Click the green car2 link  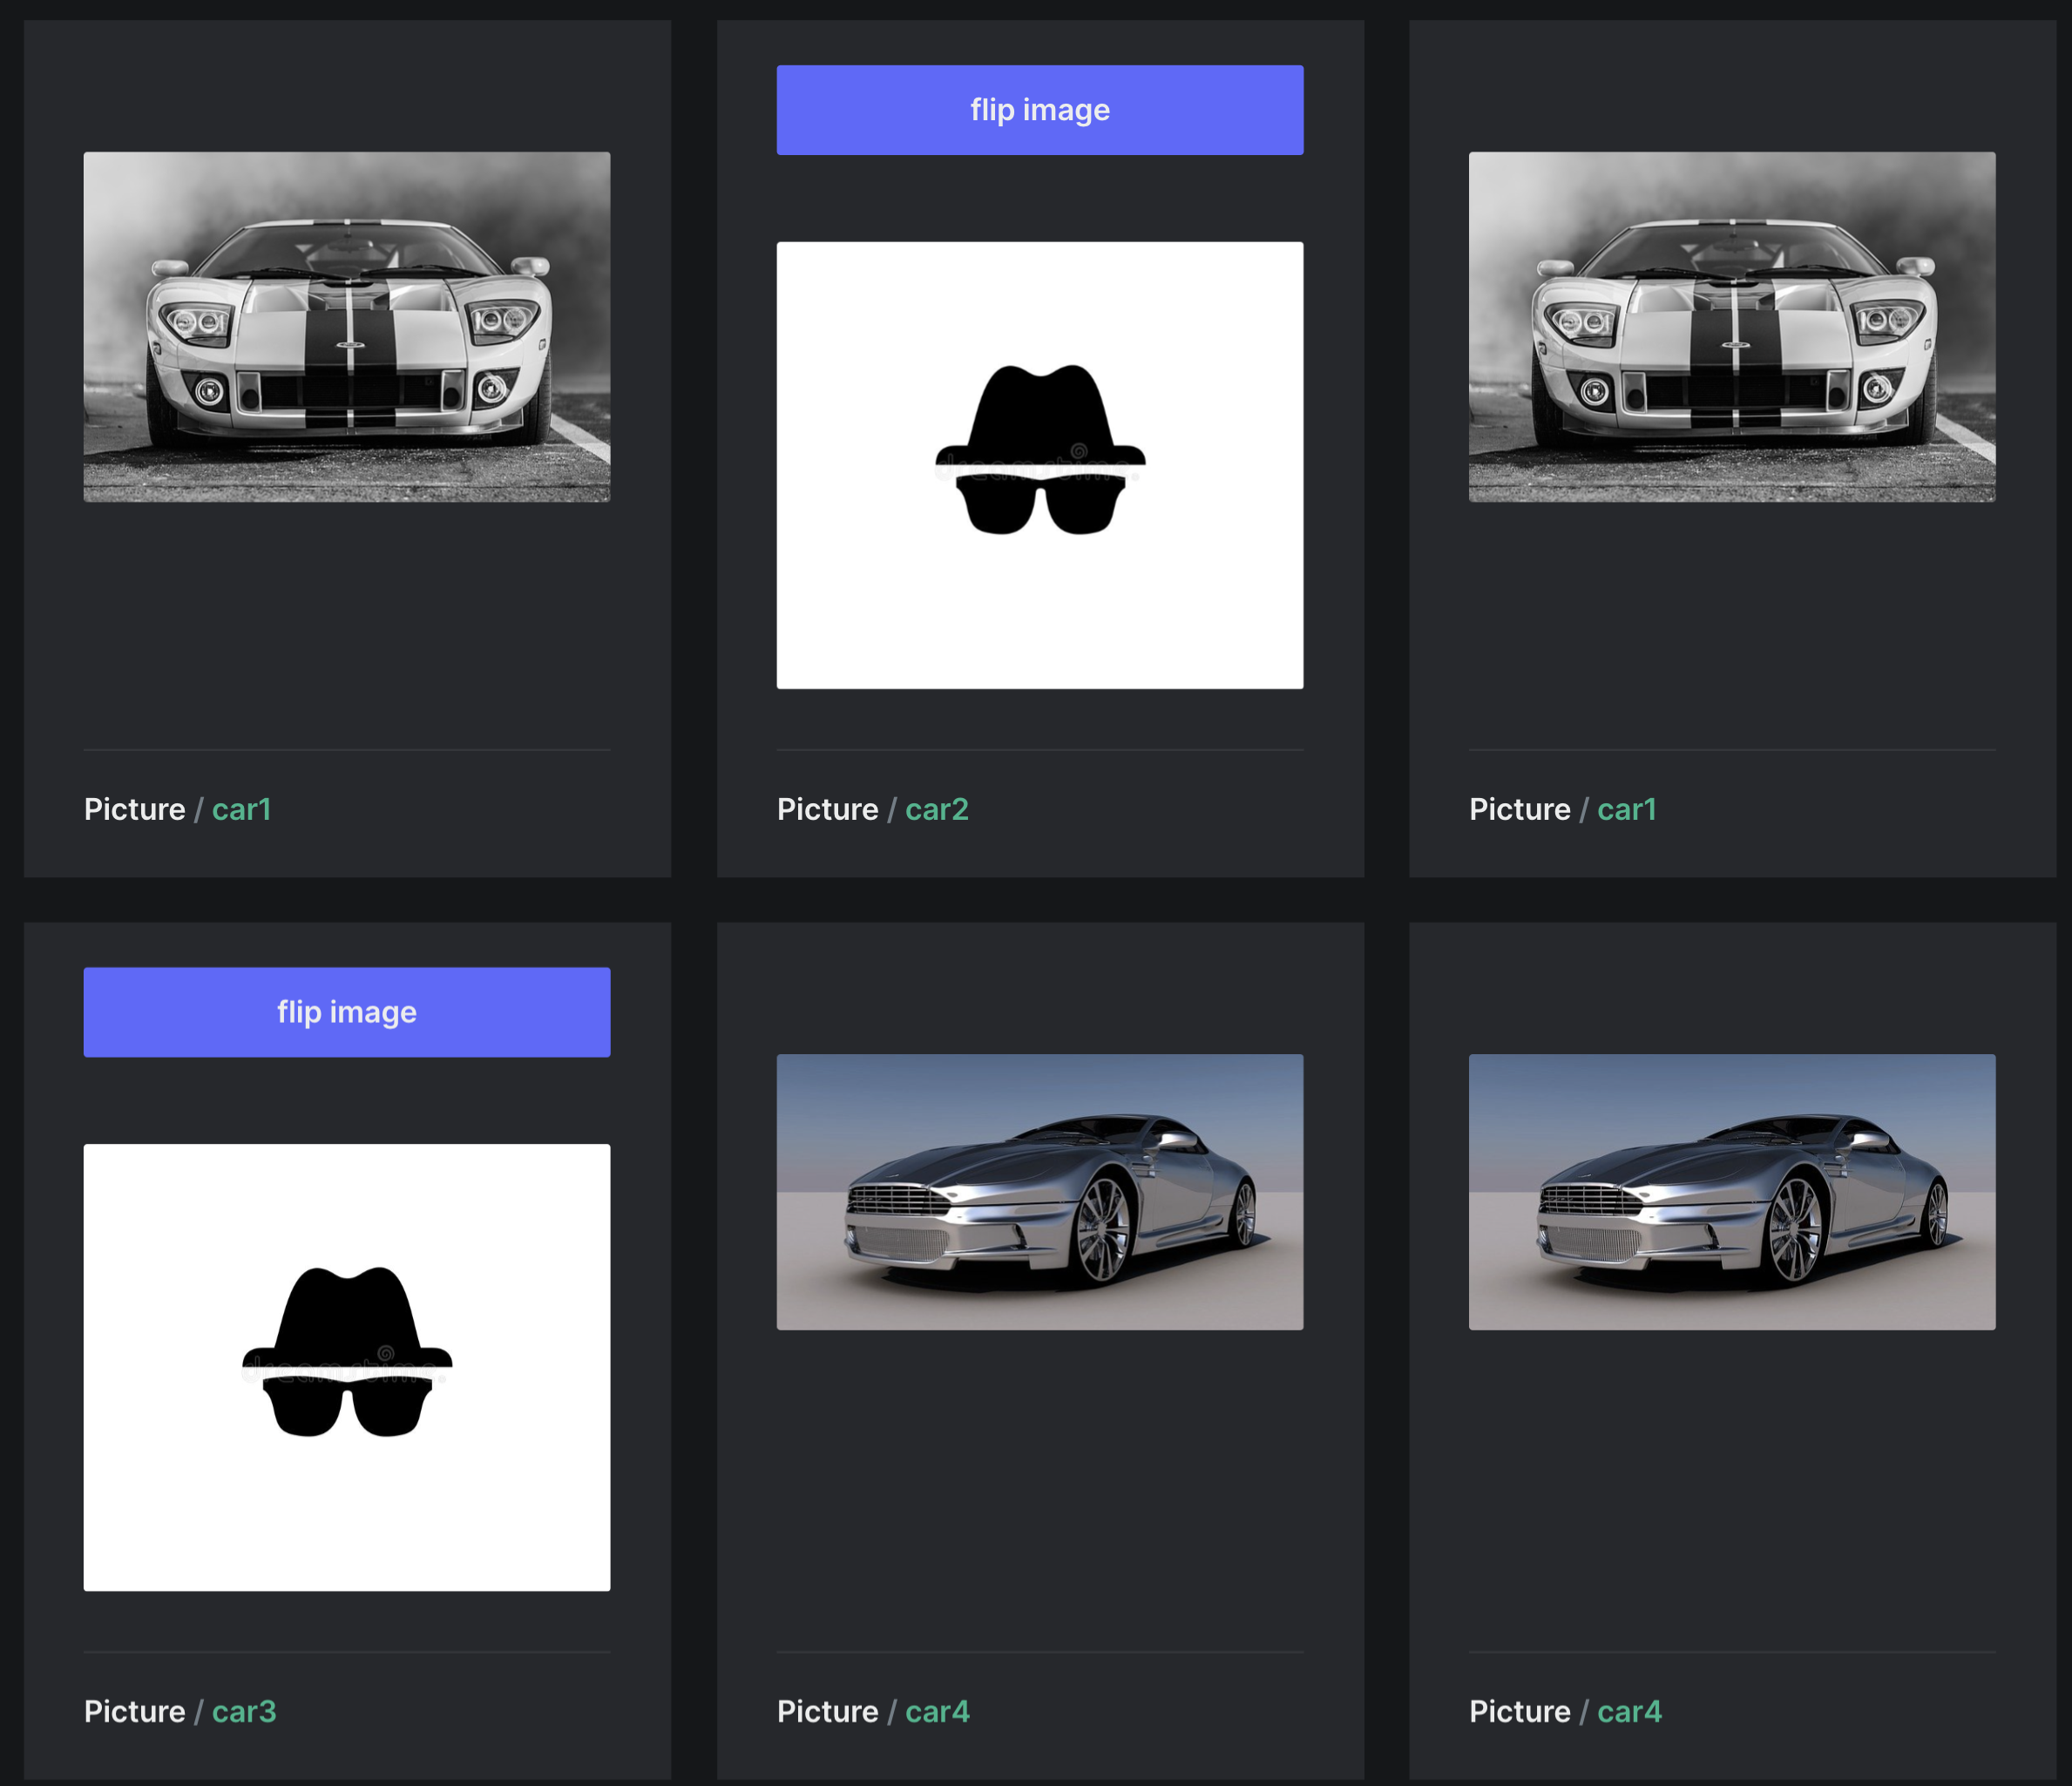pyautogui.click(x=936, y=809)
